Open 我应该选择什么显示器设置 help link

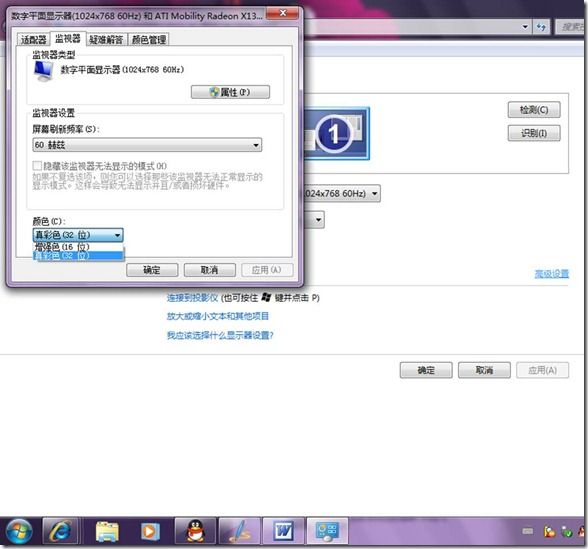point(220,335)
